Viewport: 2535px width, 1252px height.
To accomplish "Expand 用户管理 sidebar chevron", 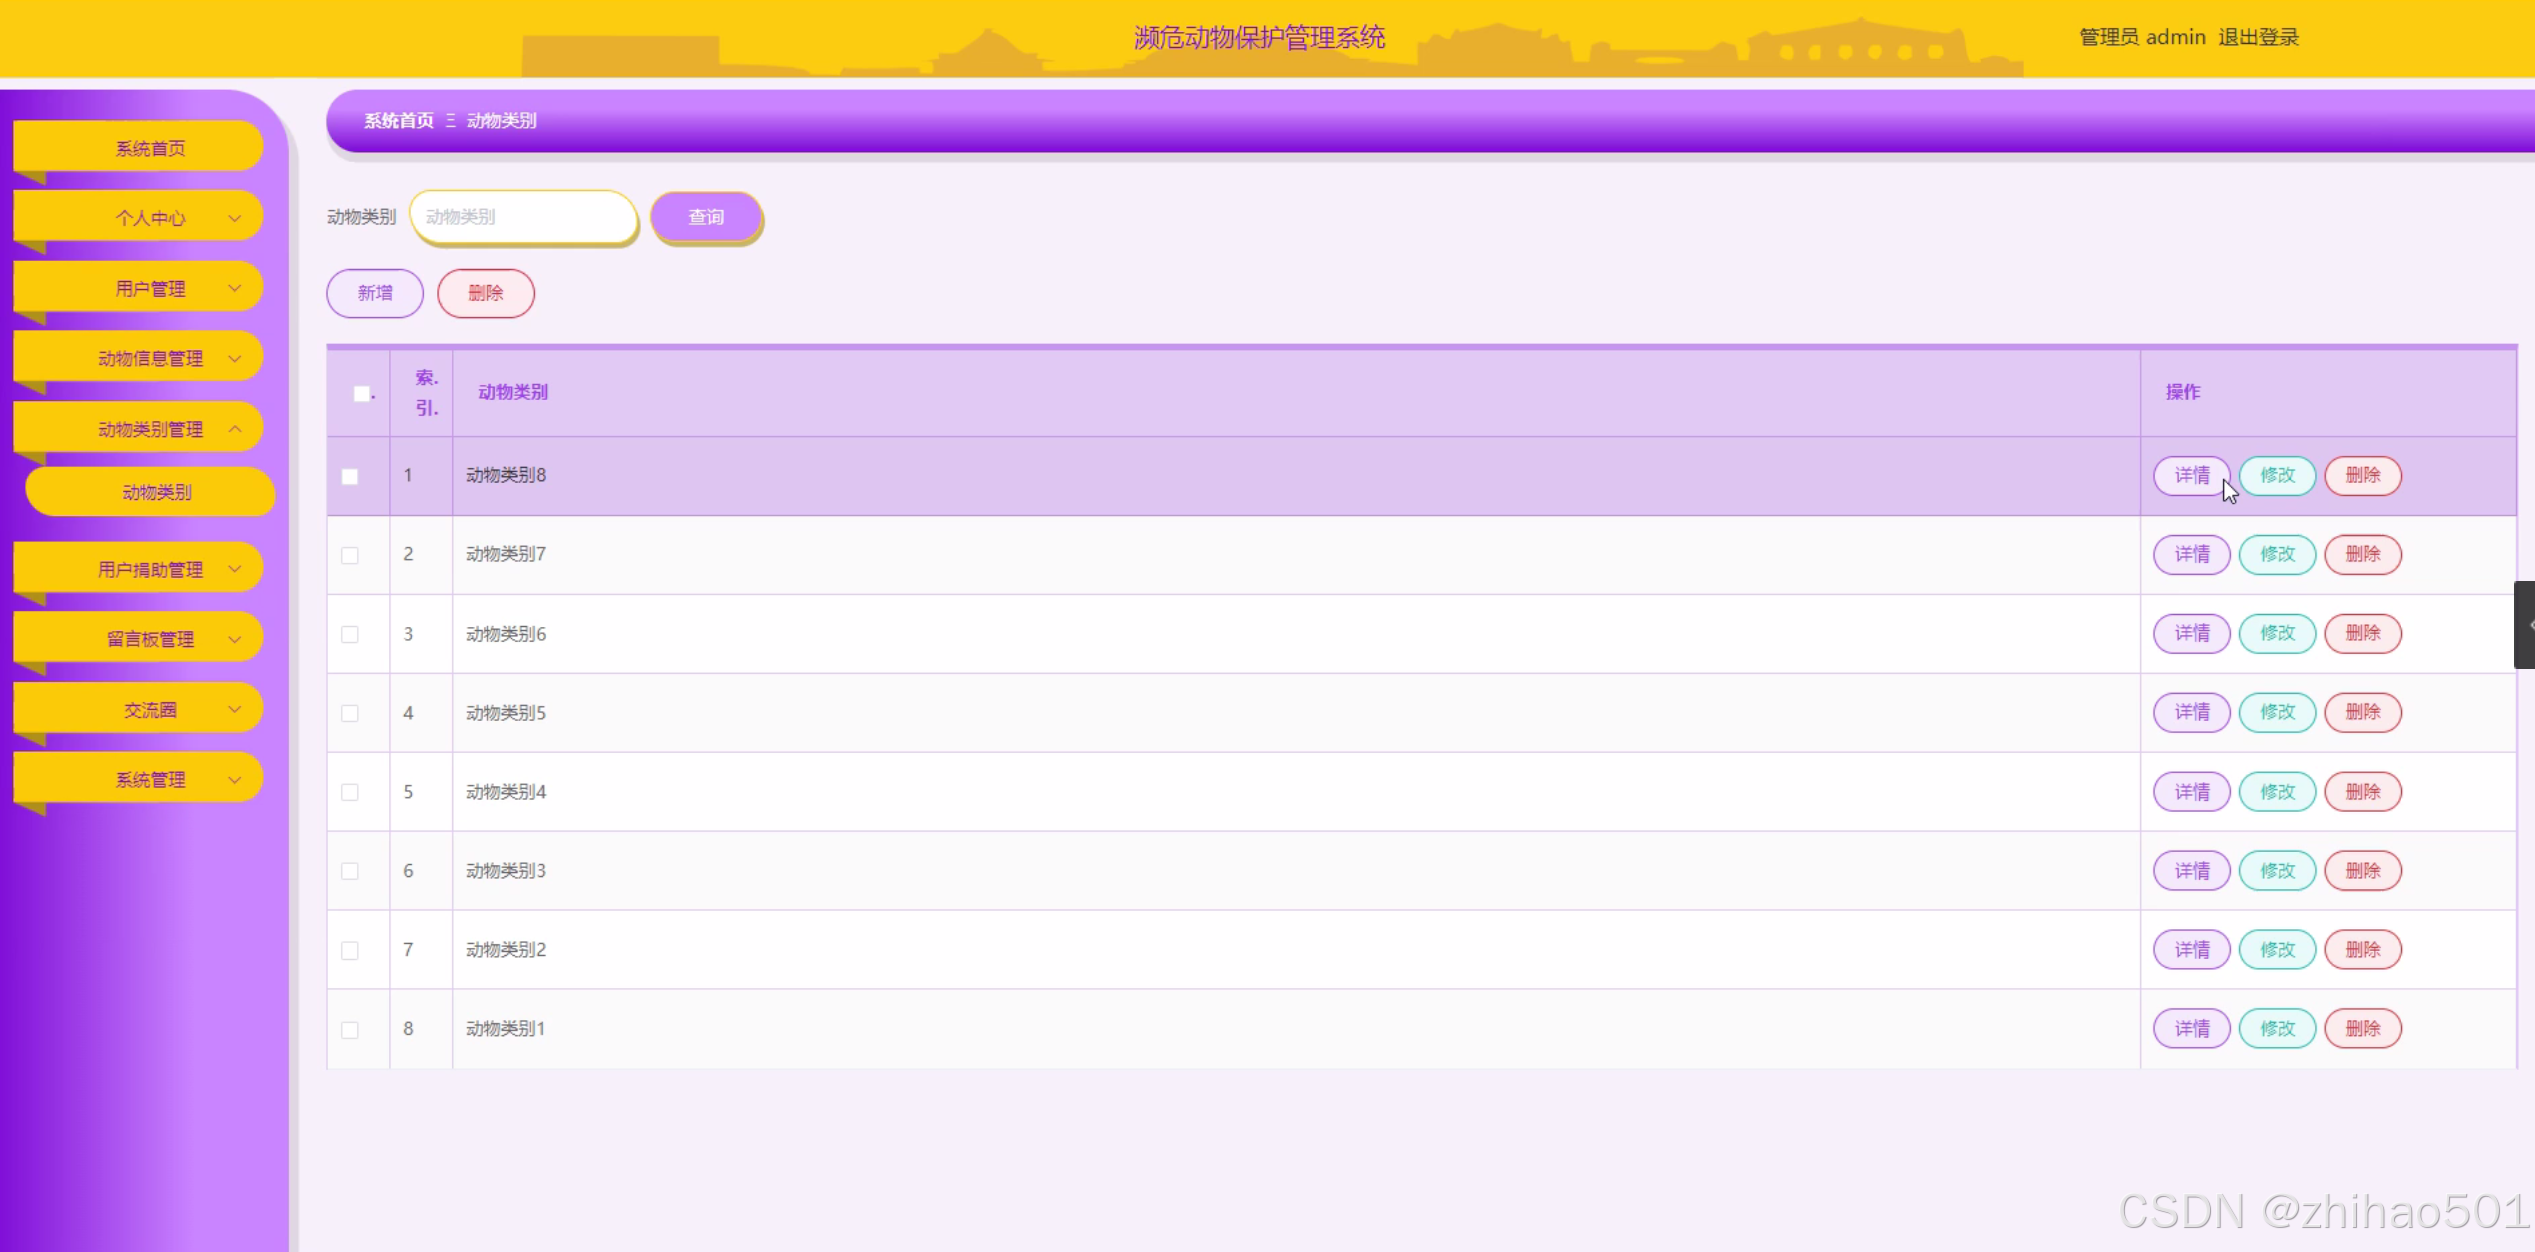I will click(x=235, y=288).
